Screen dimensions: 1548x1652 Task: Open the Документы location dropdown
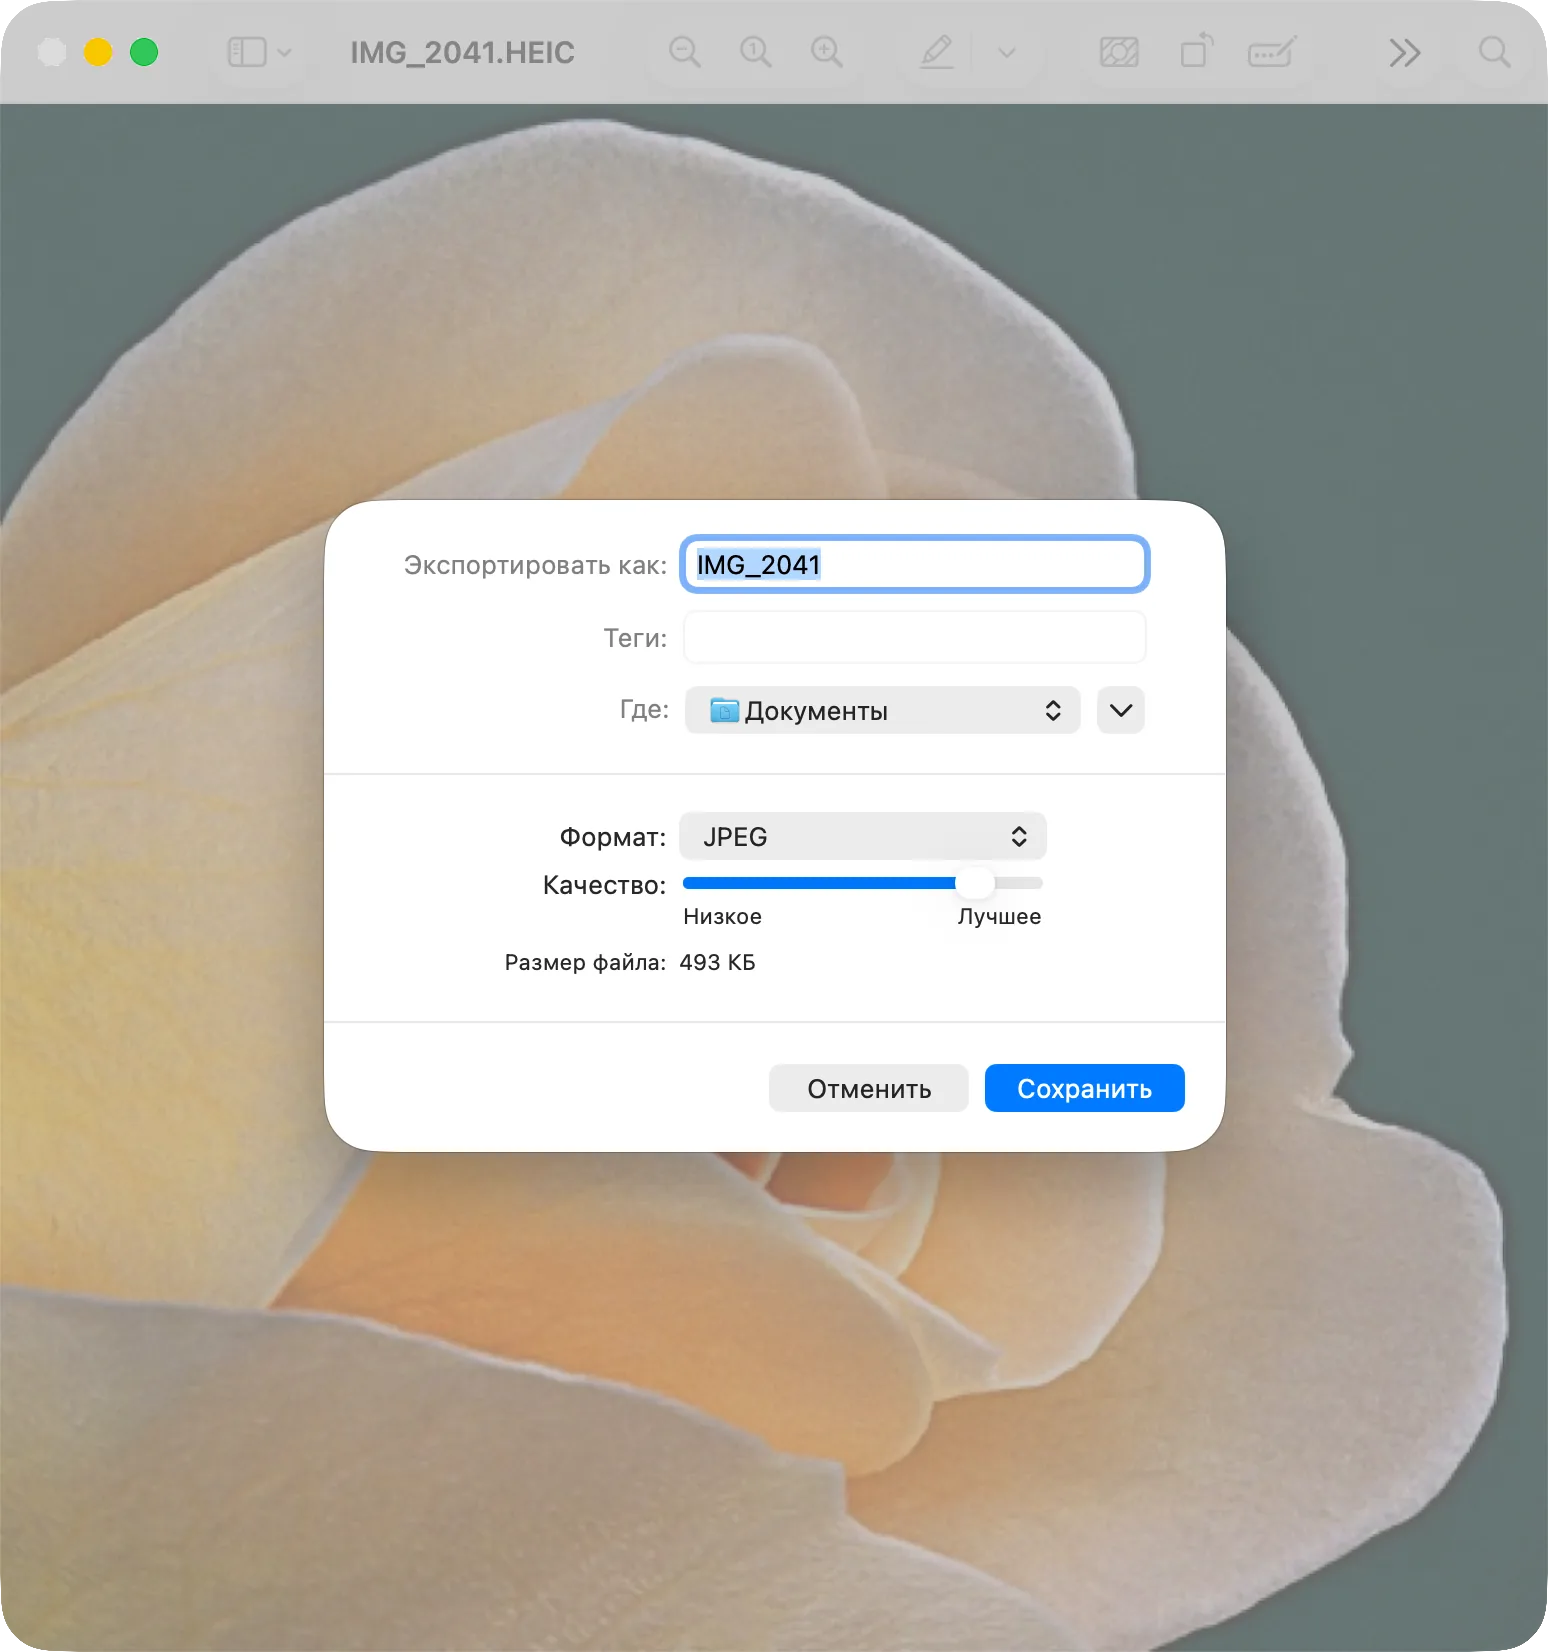[x=882, y=710]
